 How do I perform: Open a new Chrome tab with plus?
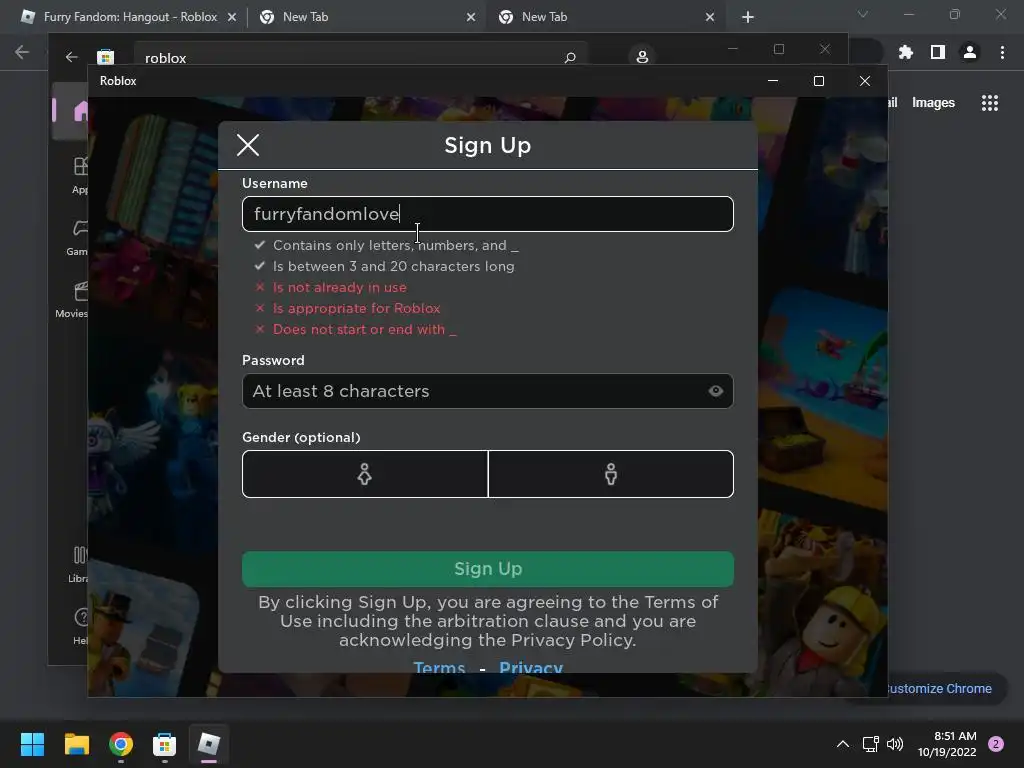pos(748,18)
